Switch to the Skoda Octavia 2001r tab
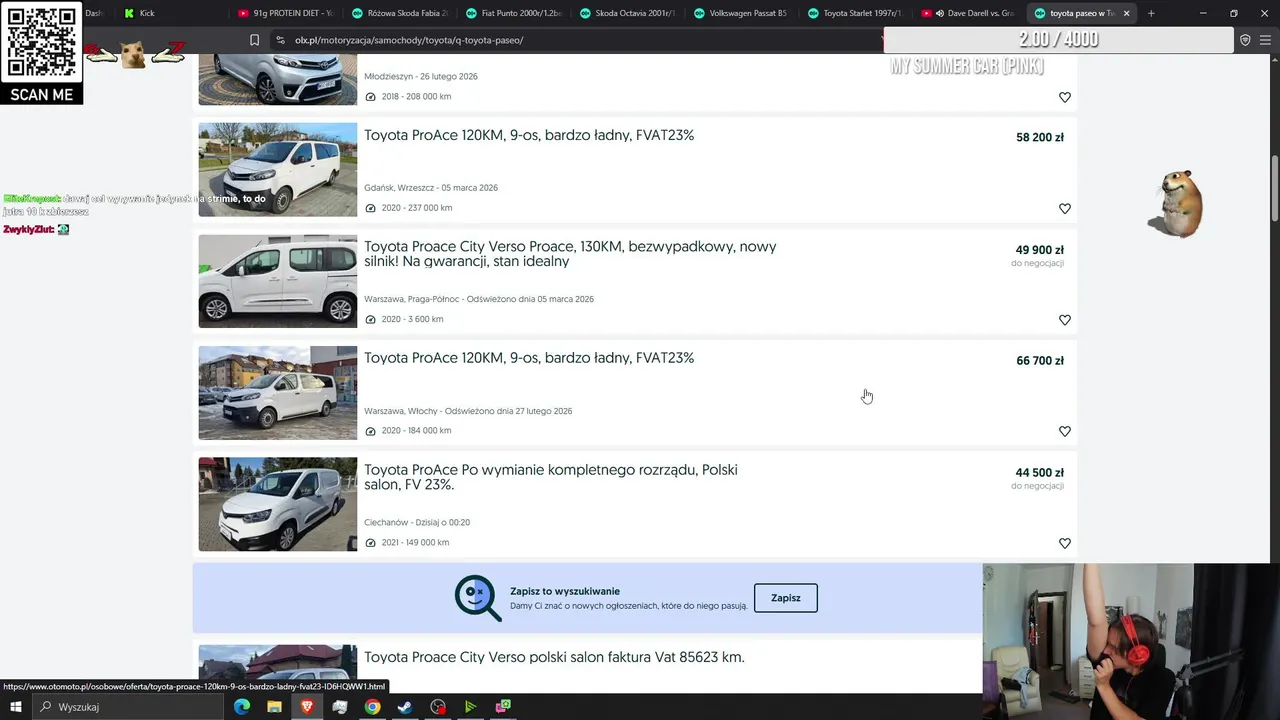The image size is (1280, 720). (x=628, y=13)
